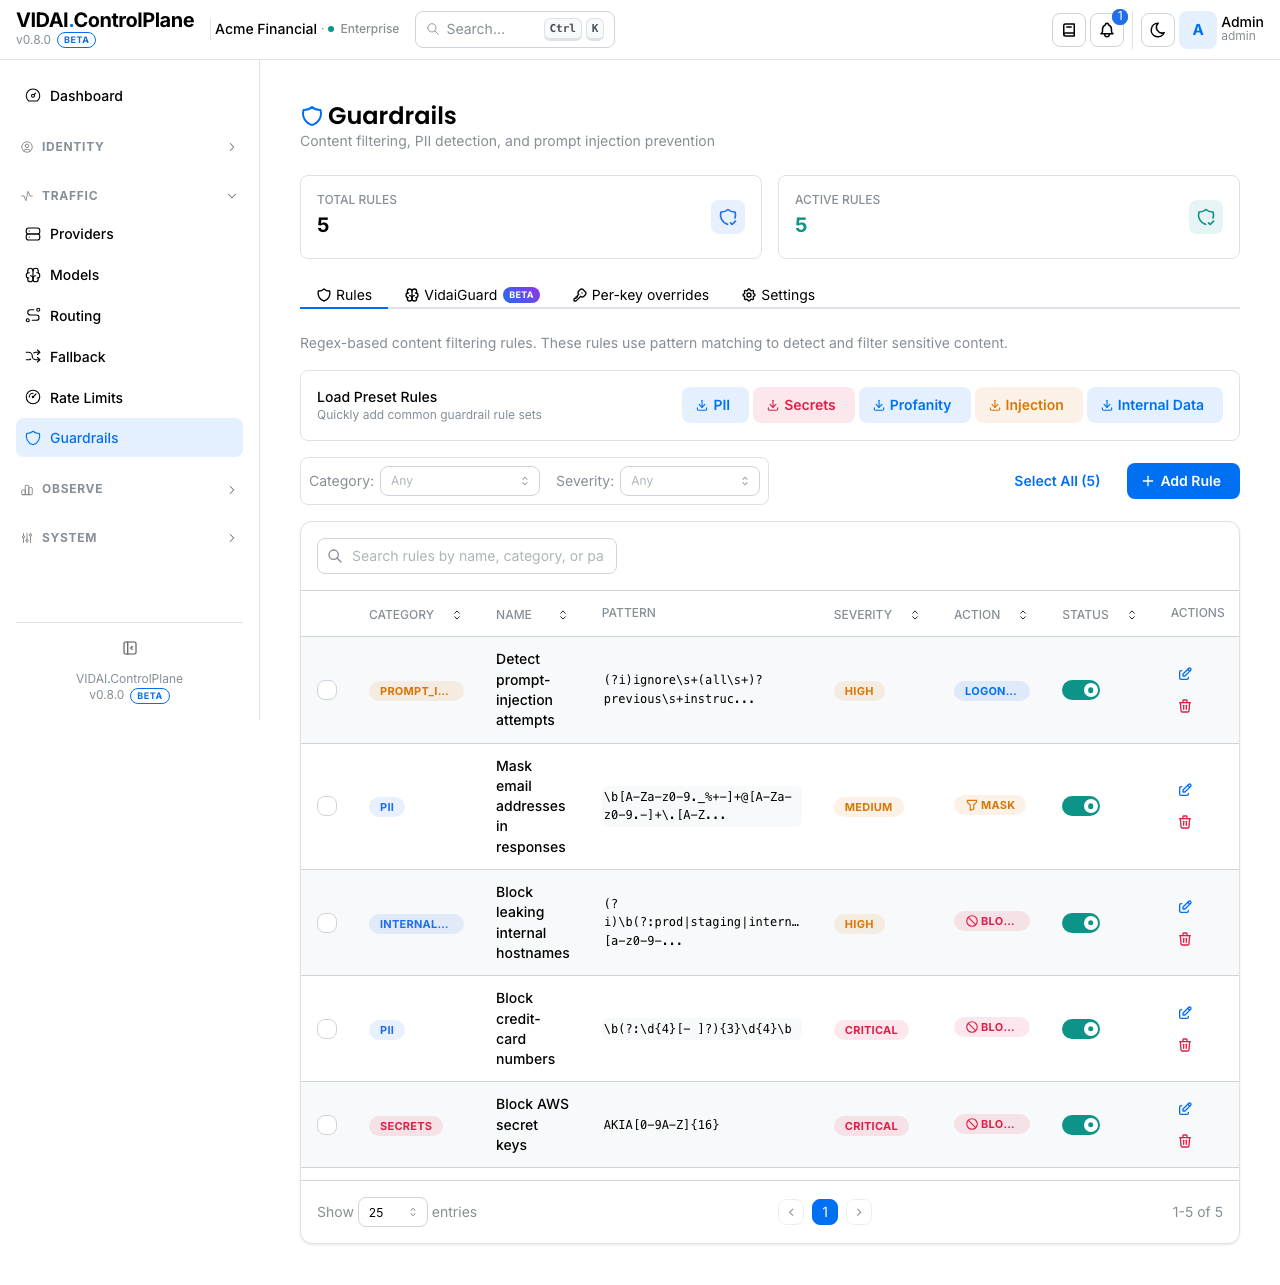Open the Category filter dropdown
Viewport: 1280px width, 1285px height.
click(460, 481)
